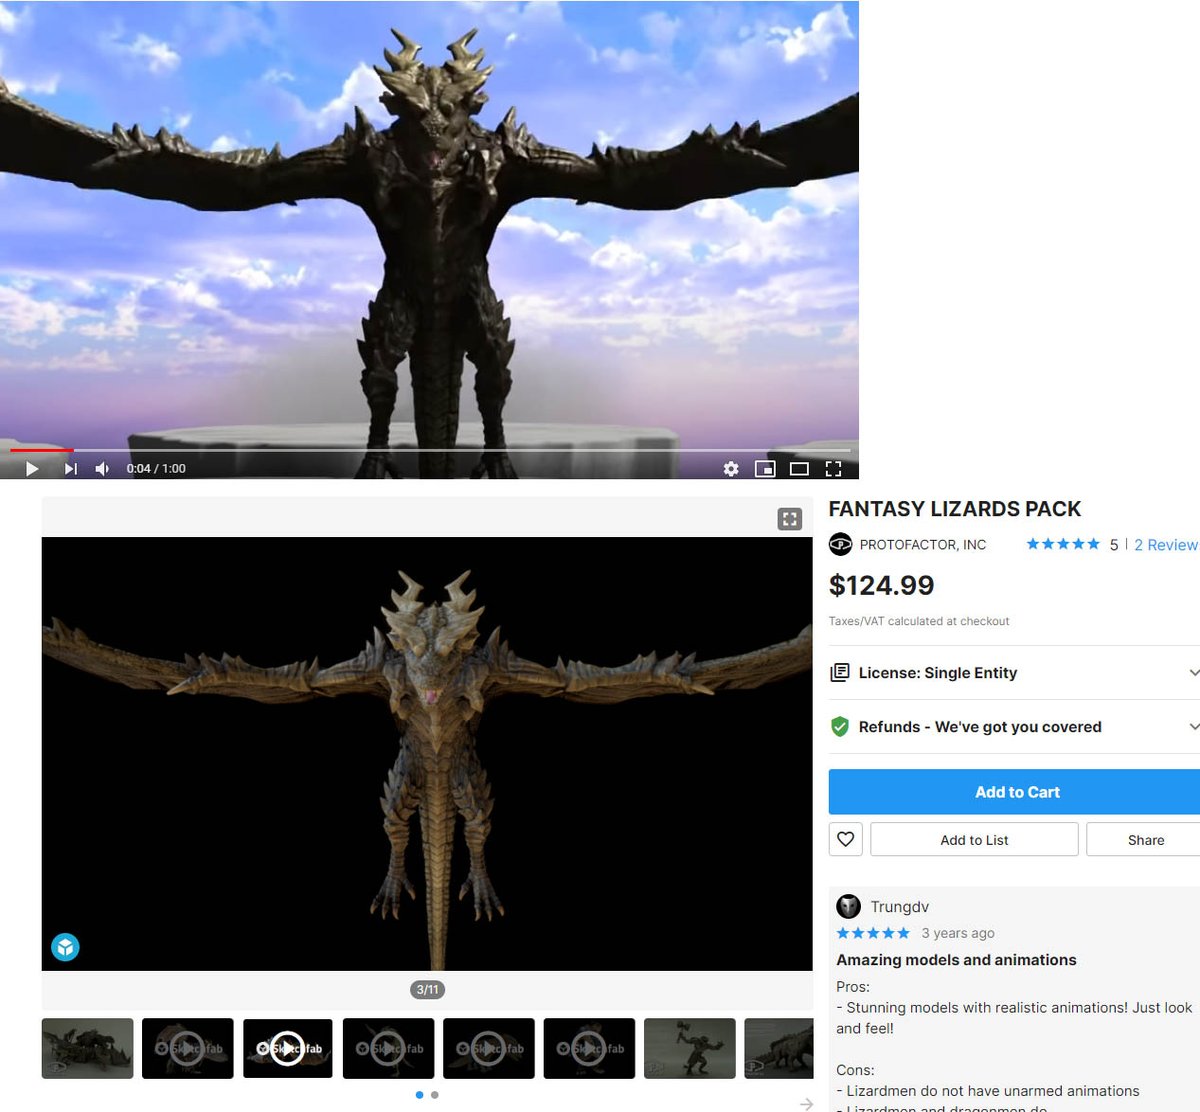Go to first thumbnail page dot

(419, 1095)
